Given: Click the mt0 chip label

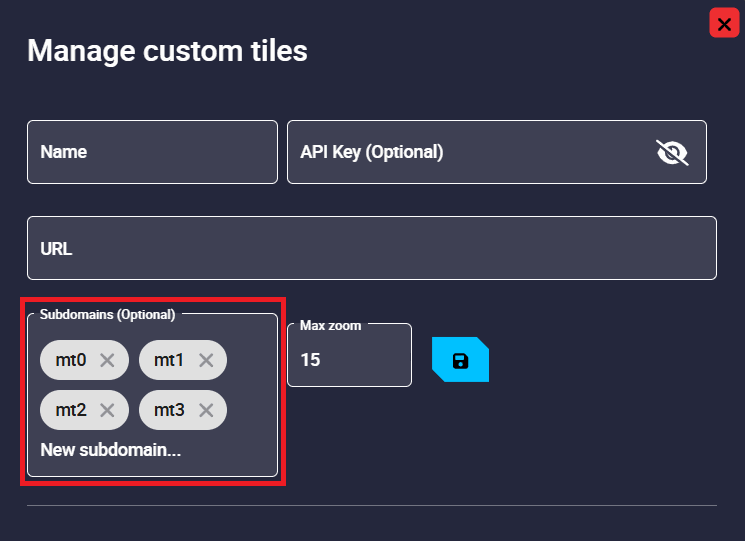Looking at the screenshot, I should click(x=71, y=360).
